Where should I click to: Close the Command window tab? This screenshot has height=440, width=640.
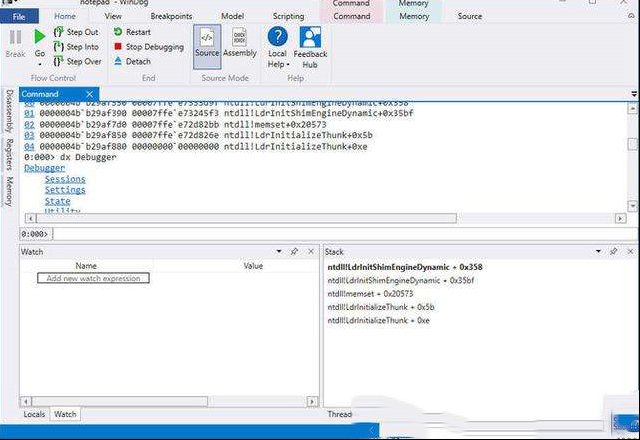89,94
